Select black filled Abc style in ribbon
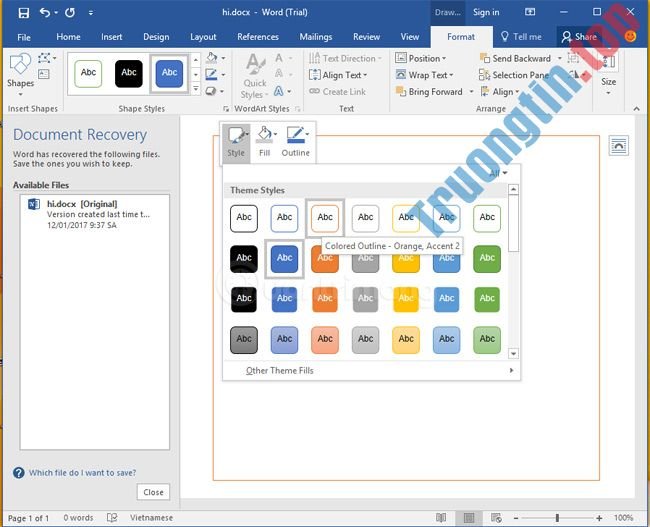This screenshot has height=527, width=650. [129, 73]
